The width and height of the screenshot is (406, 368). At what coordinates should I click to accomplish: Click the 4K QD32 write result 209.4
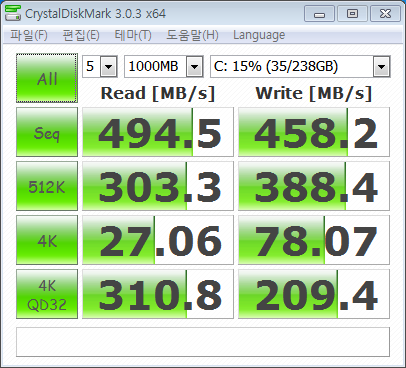(x=314, y=294)
